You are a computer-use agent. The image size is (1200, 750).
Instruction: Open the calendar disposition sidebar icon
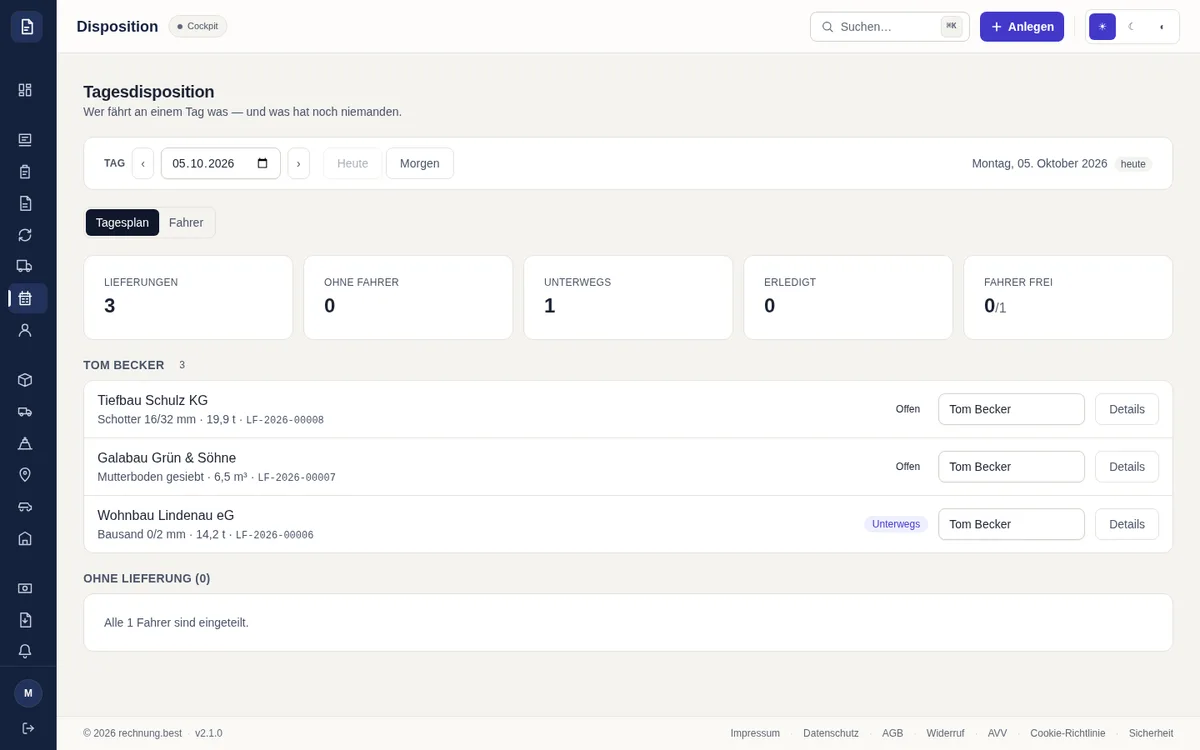(25, 298)
